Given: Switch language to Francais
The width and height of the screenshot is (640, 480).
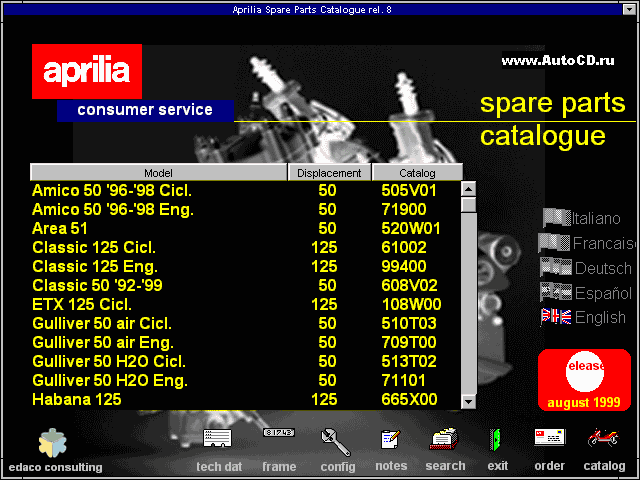Looking at the screenshot, I should tap(604, 243).
